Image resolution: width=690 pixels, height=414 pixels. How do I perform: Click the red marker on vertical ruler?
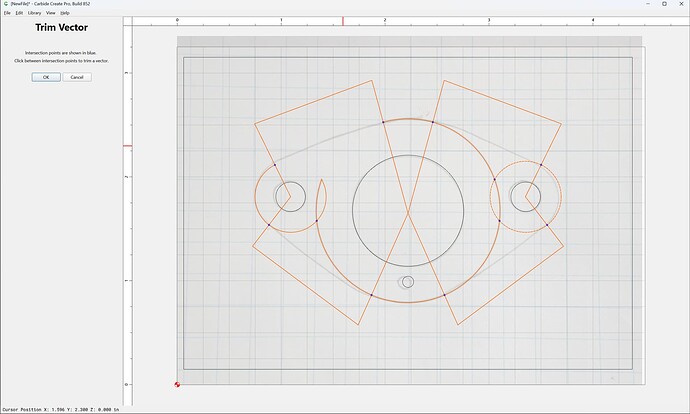click(x=127, y=146)
